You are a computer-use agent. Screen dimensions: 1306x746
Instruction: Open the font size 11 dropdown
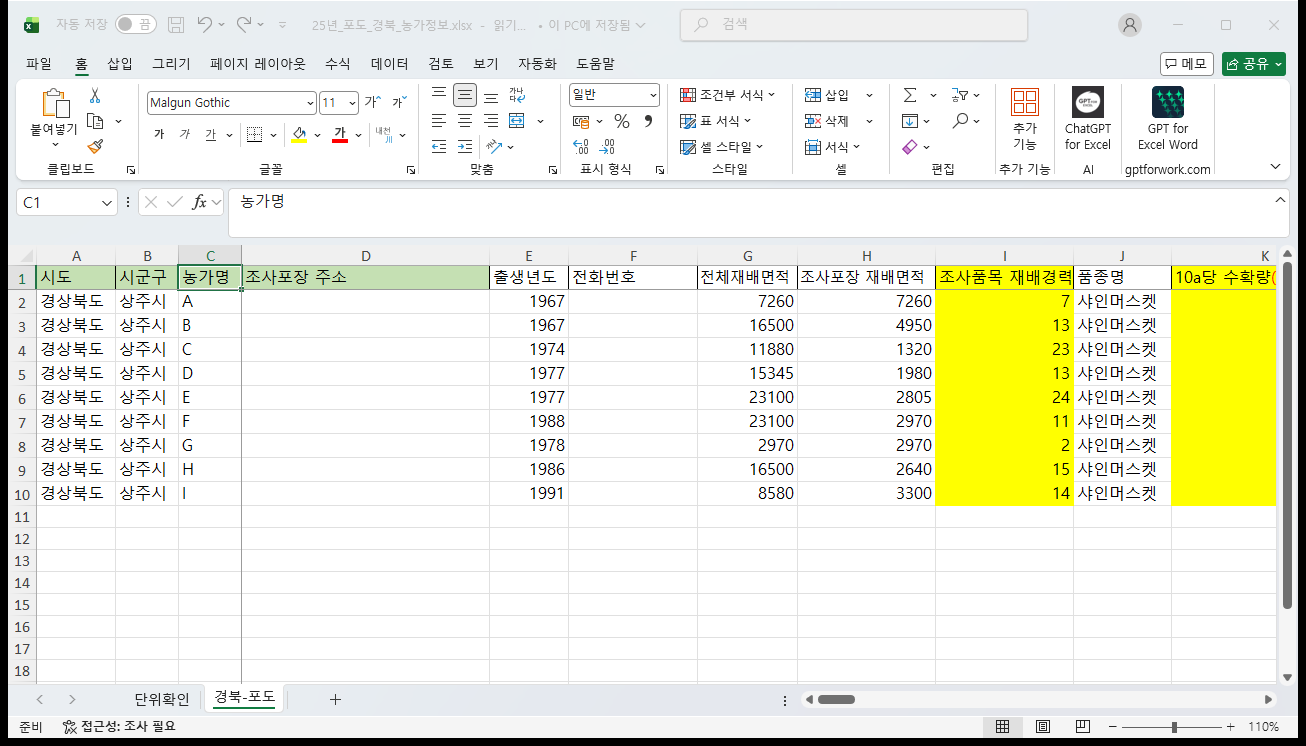tap(352, 103)
